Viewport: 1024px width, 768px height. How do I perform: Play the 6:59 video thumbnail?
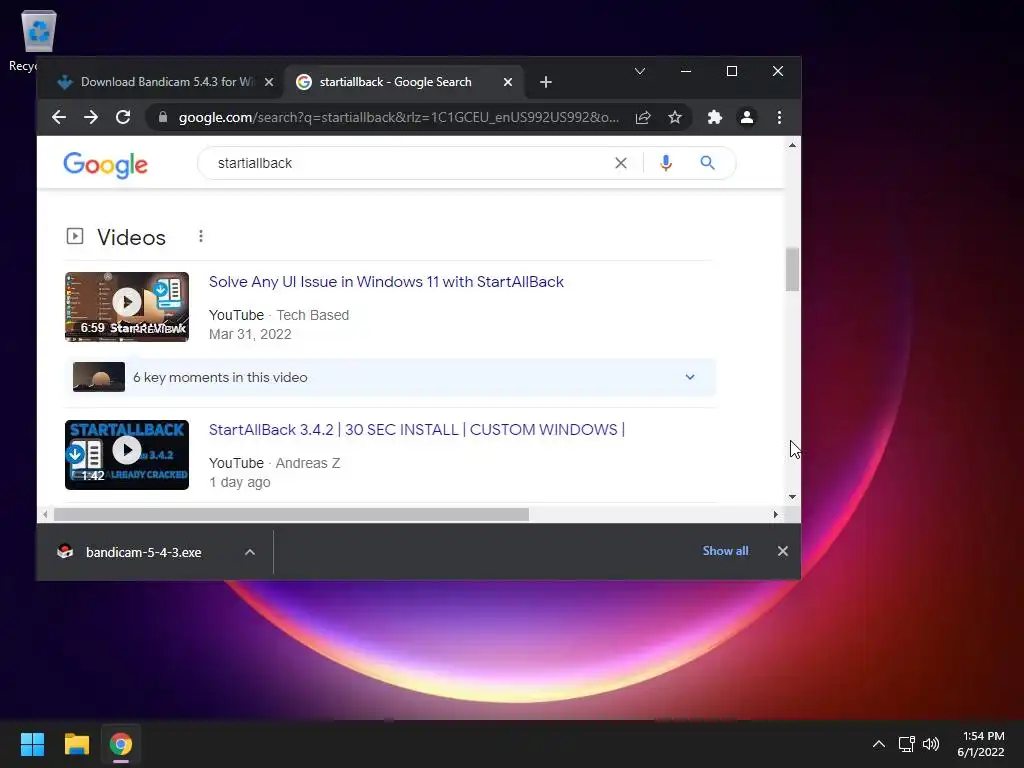[x=127, y=307]
